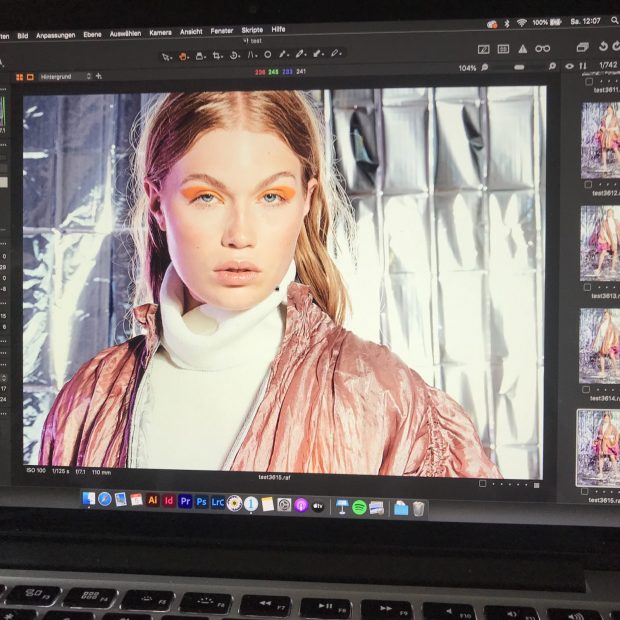This screenshot has height=620, width=620.
Task: Toggle proofing glasses icon
Action: 542,49
